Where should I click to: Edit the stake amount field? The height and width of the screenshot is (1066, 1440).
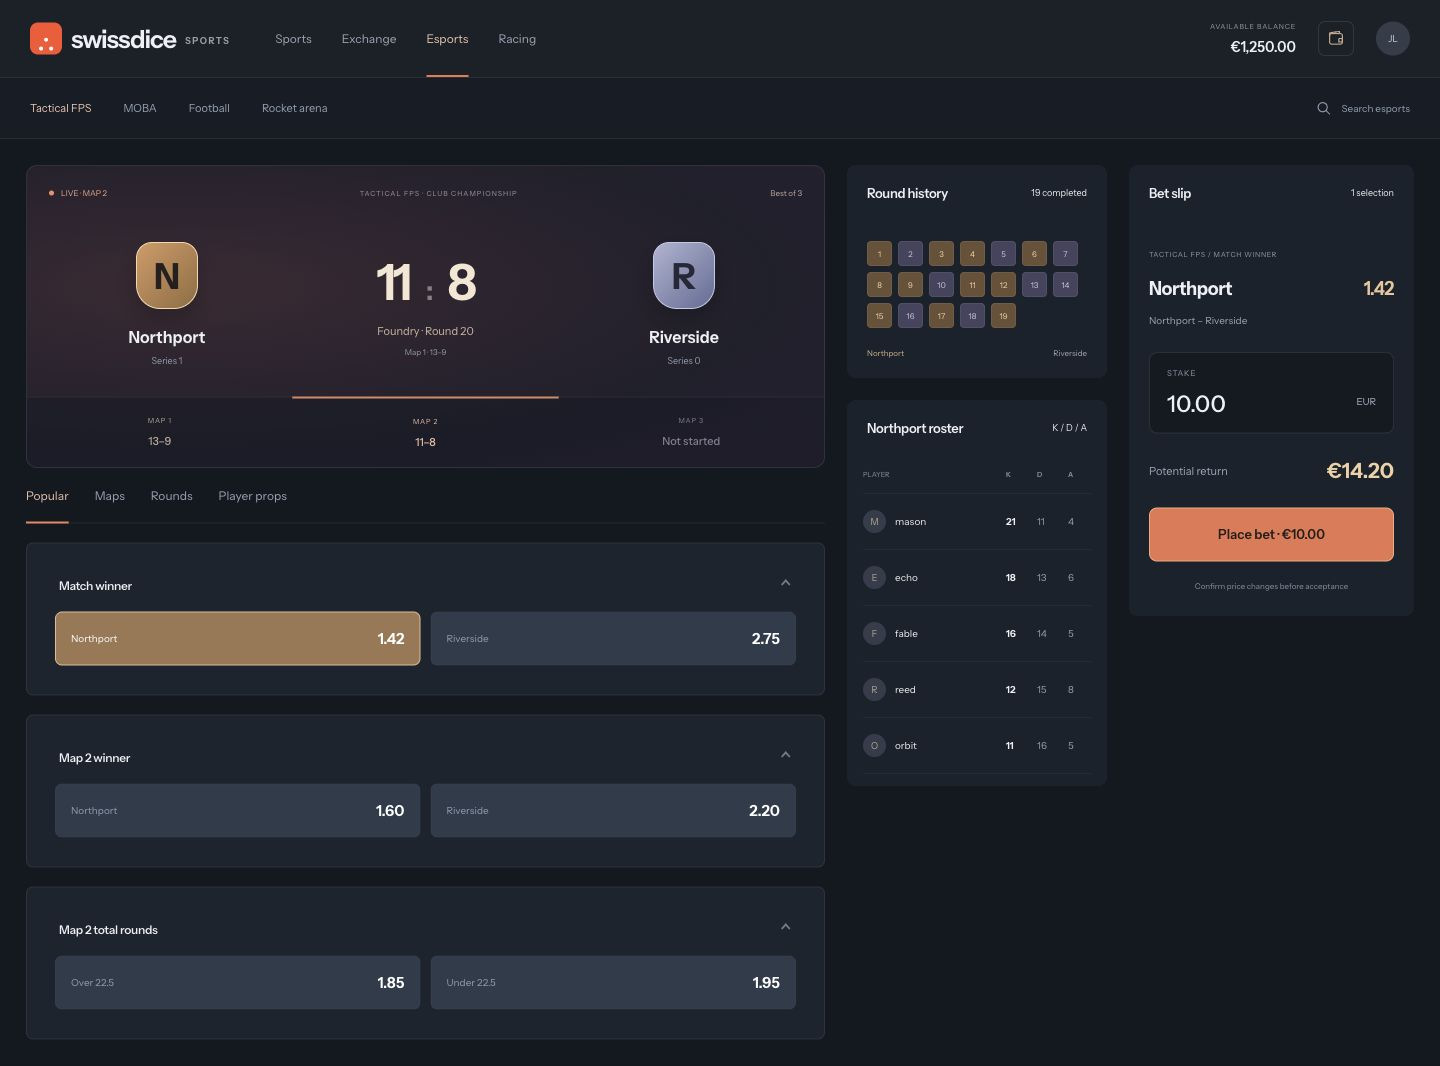tap(1271, 393)
